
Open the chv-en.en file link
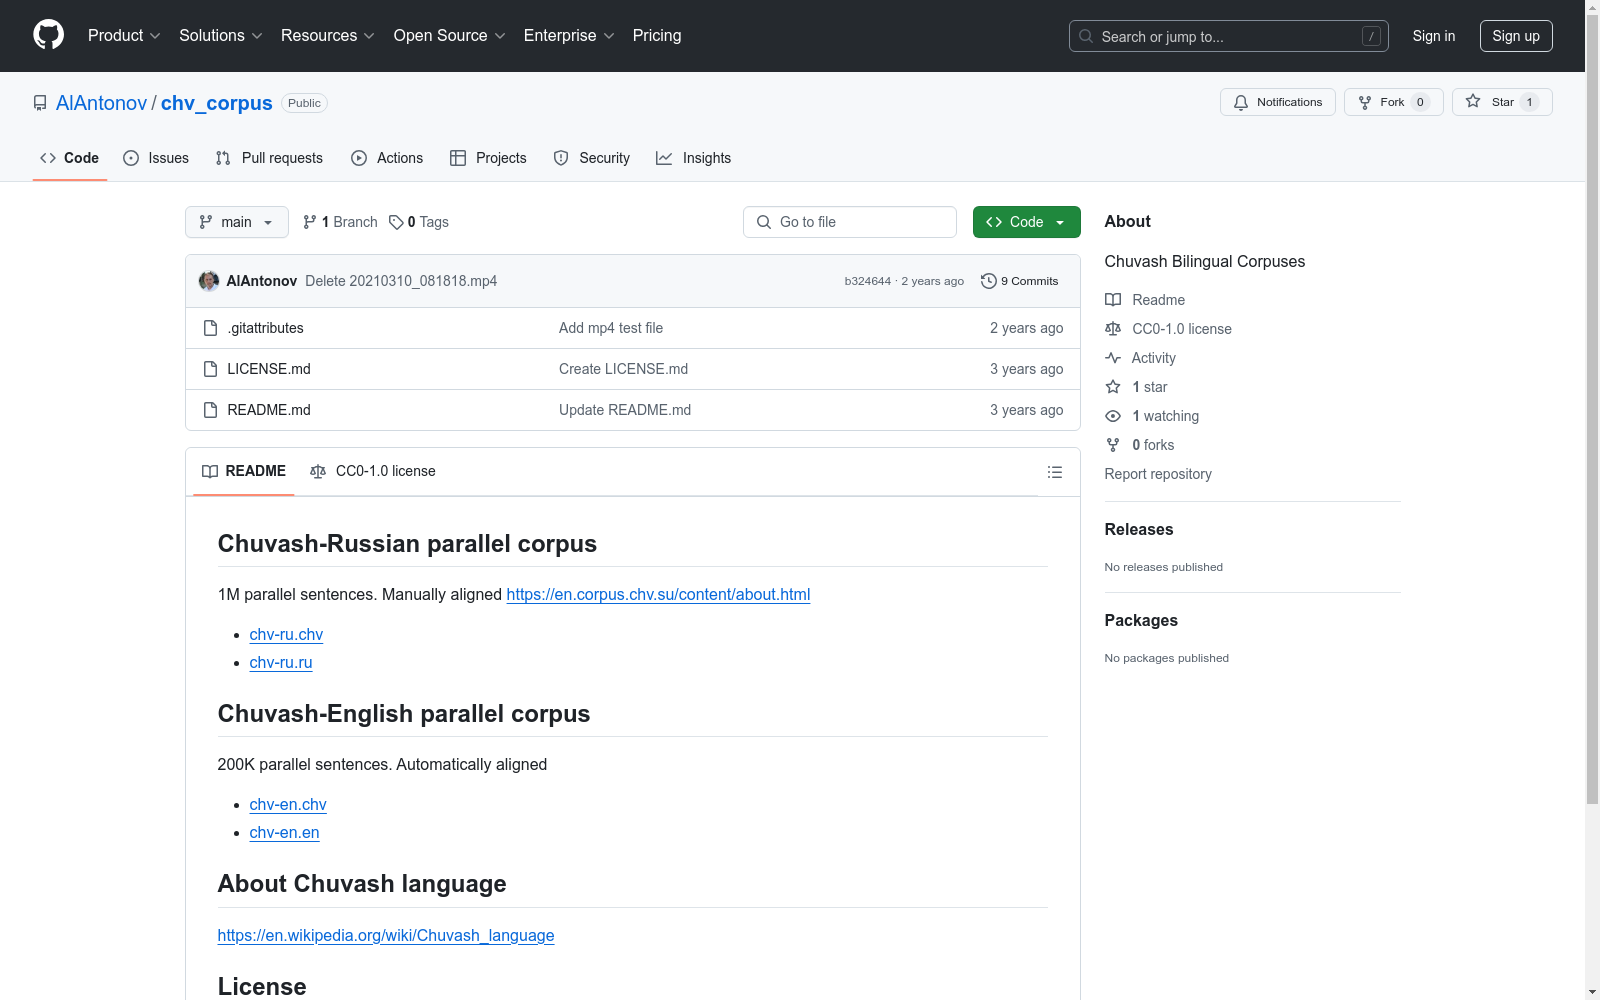pyautogui.click(x=285, y=833)
